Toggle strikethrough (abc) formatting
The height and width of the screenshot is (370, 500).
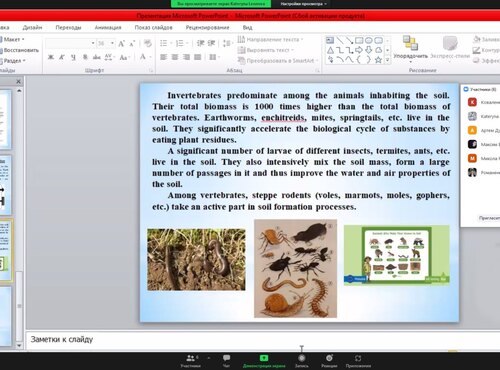pyautogui.click(x=97, y=57)
